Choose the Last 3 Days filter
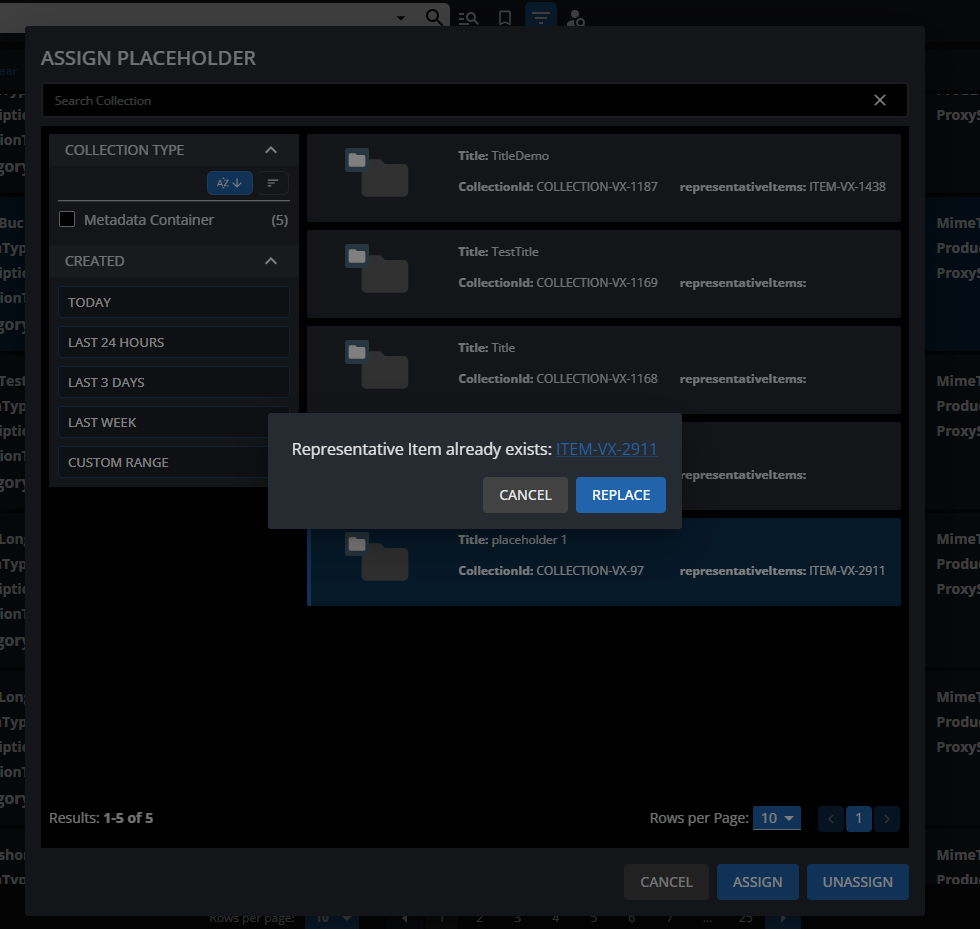Image resolution: width=980 pixels, height=929 pixels. [173, 382]
